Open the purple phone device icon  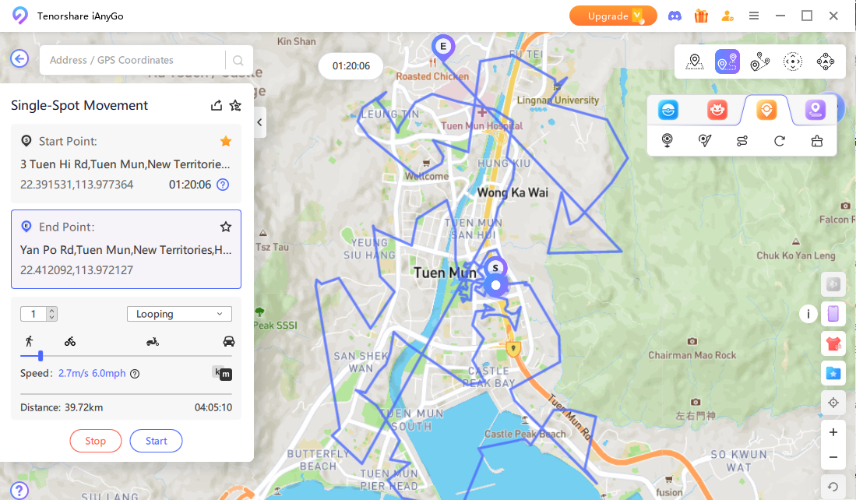coord(833,314)
